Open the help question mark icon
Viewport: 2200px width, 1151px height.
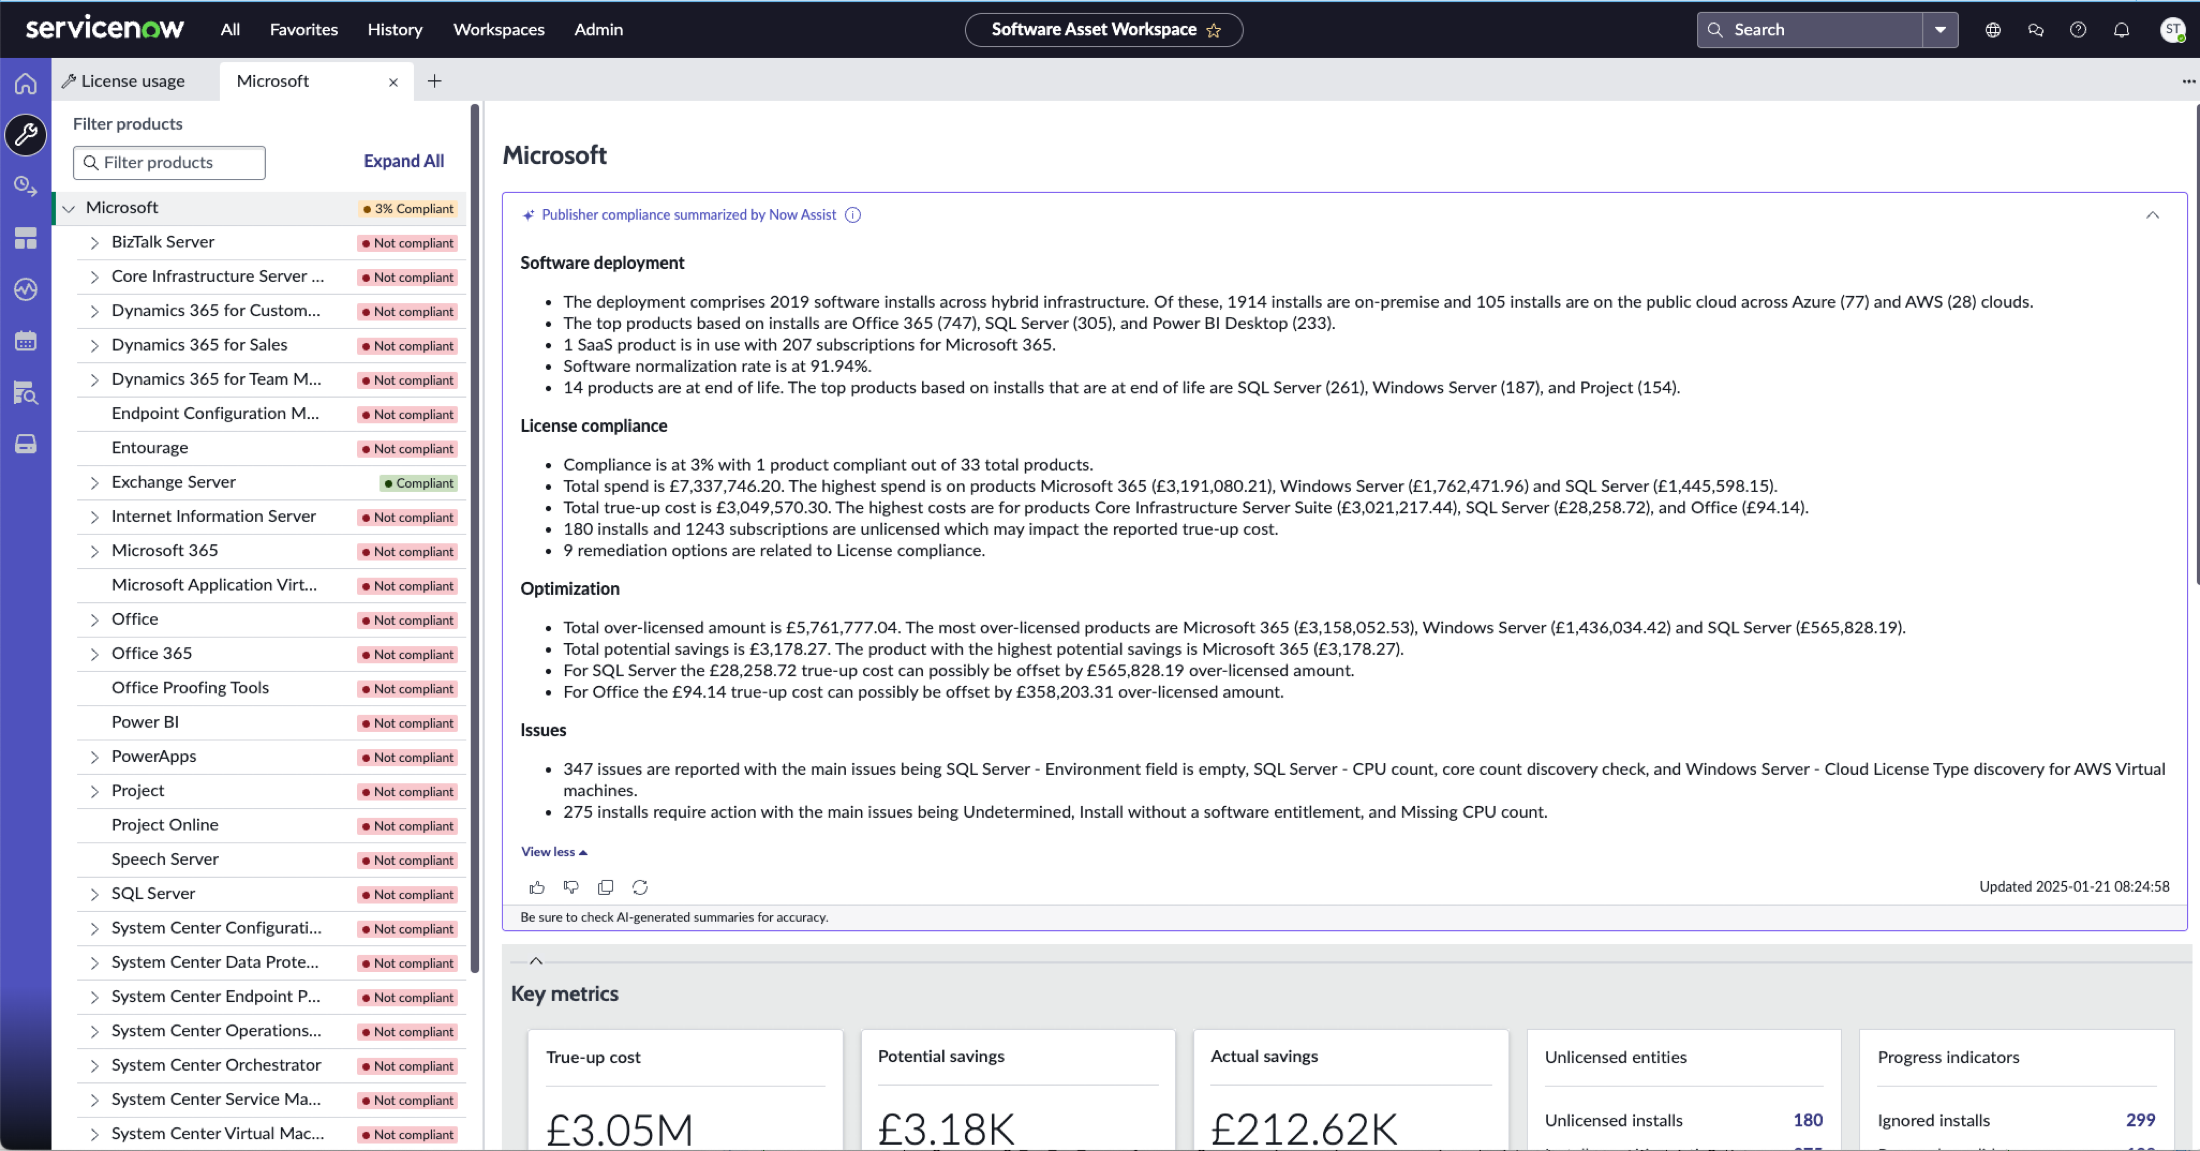(x=2078, y=30)
